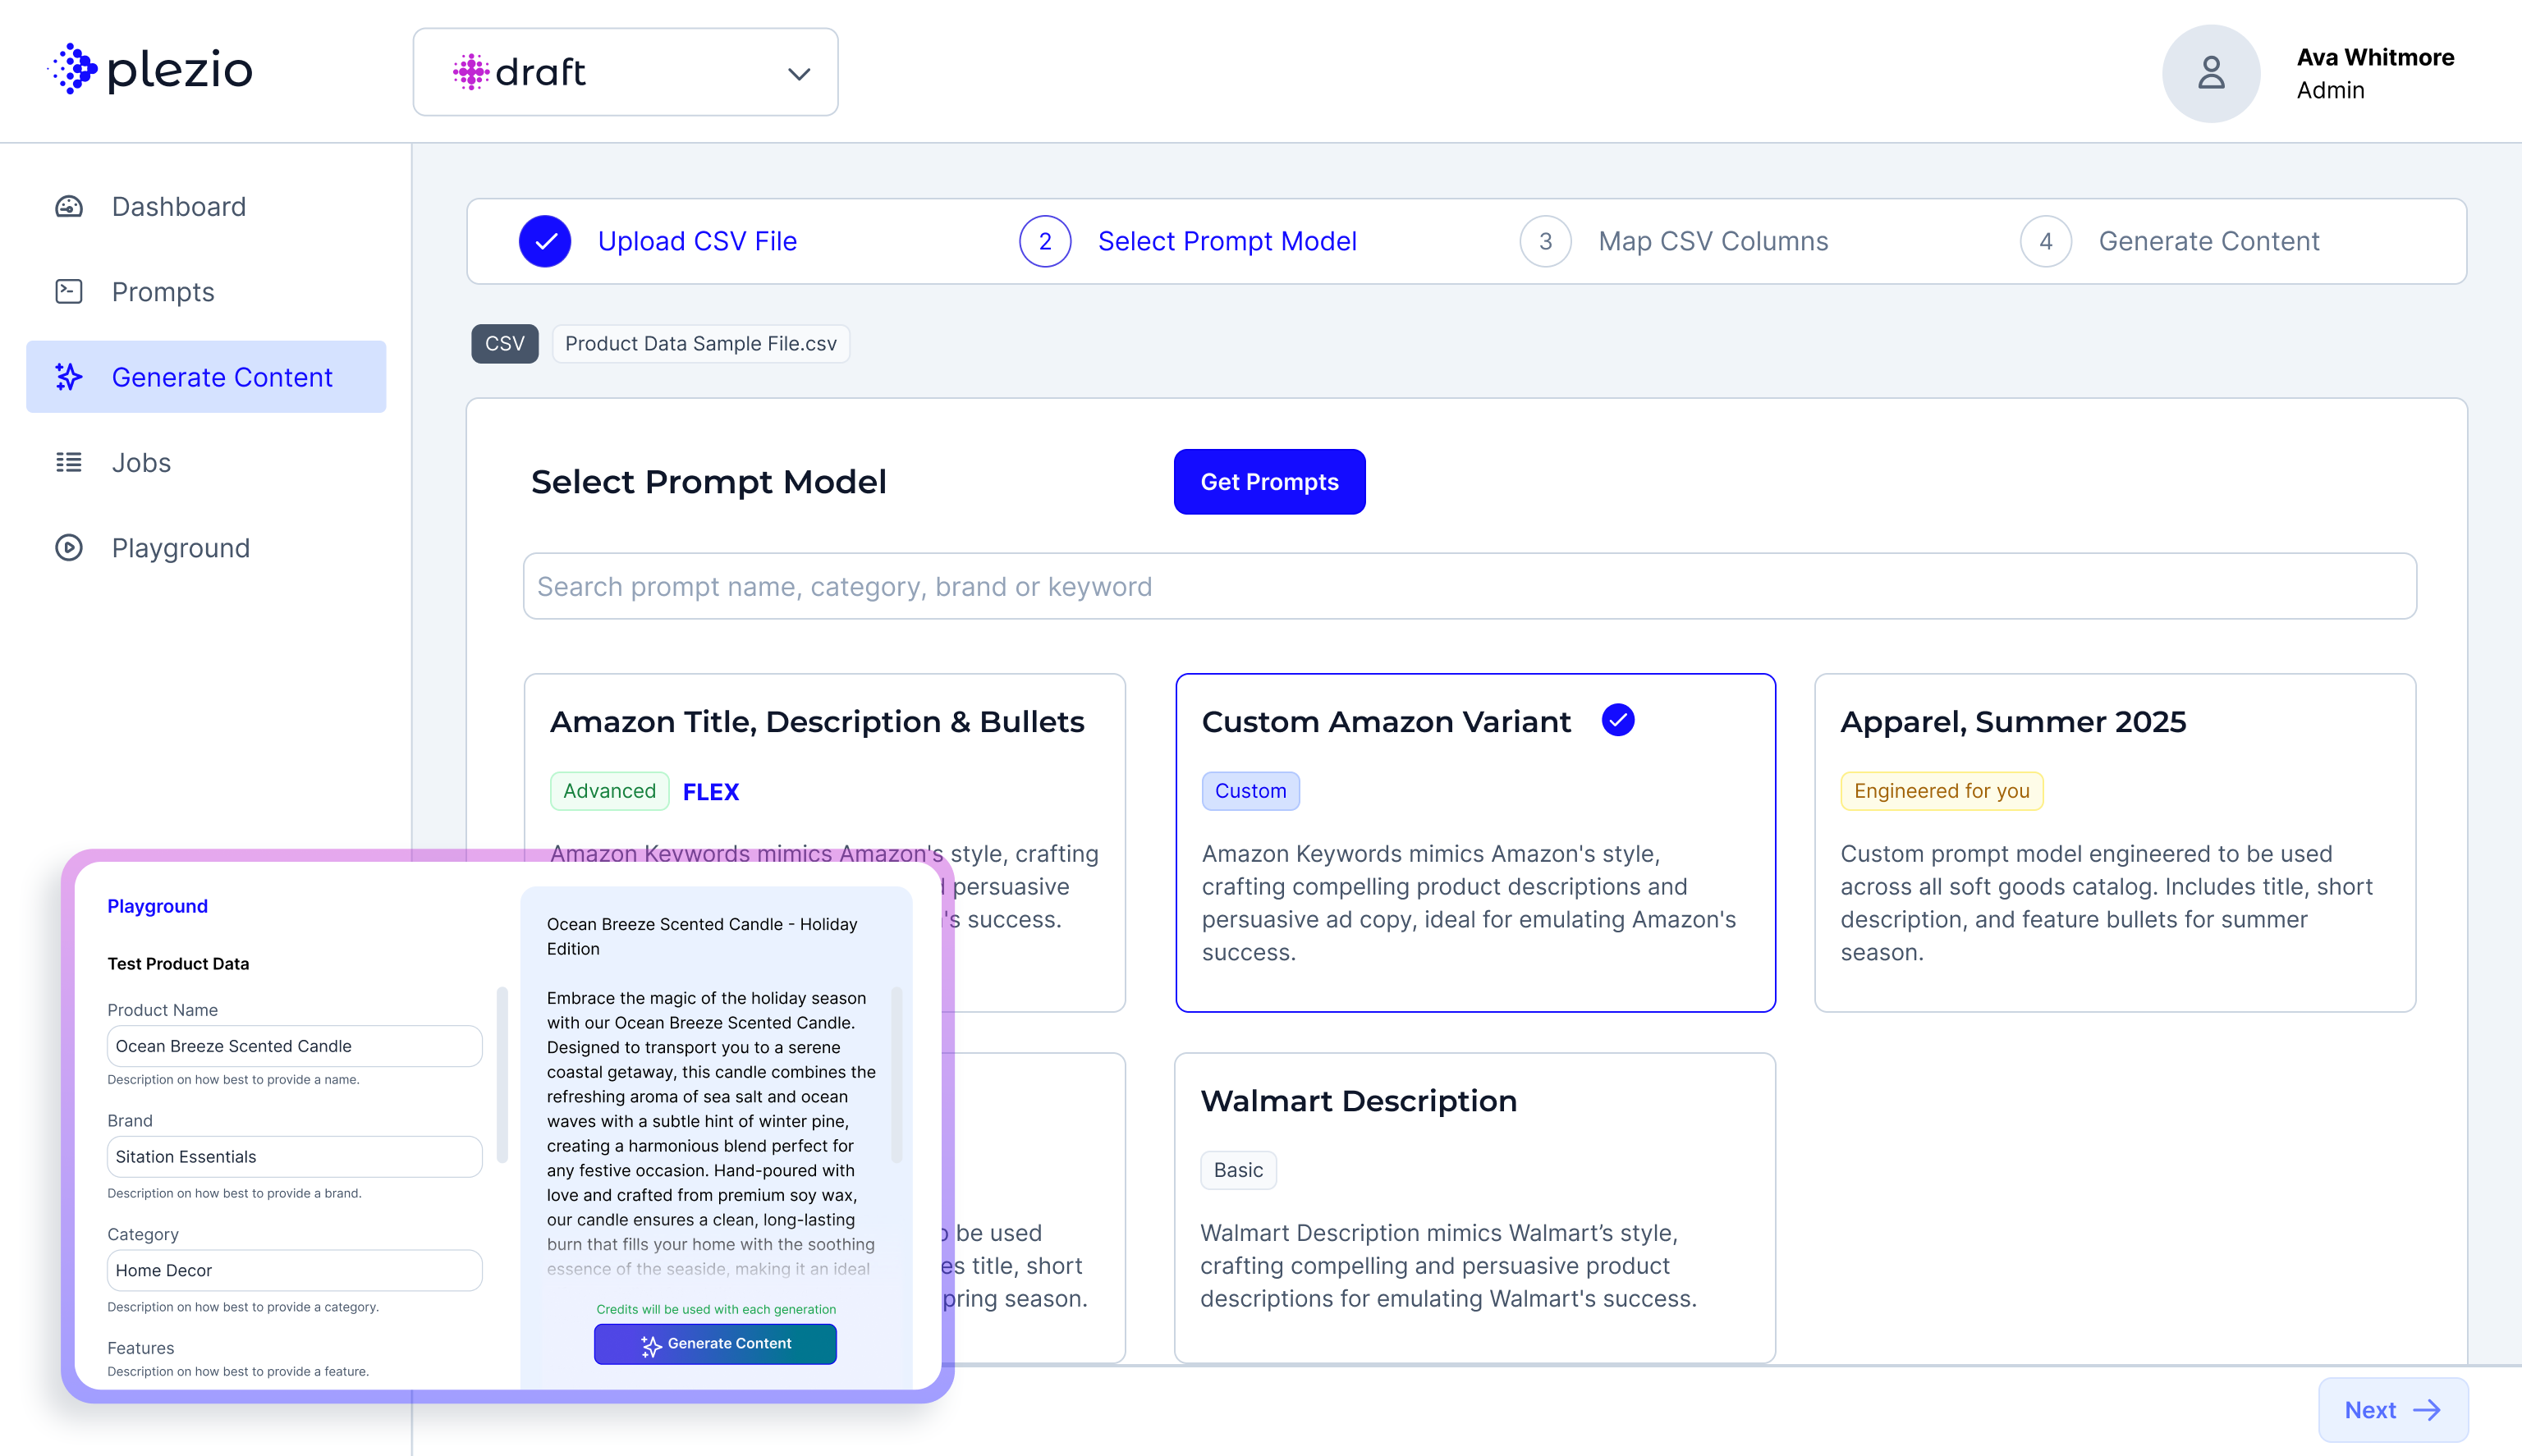The image size is (2522, 1456).
Task: Click the completed Upload CSV File checkmark
Action: (545, 241)
